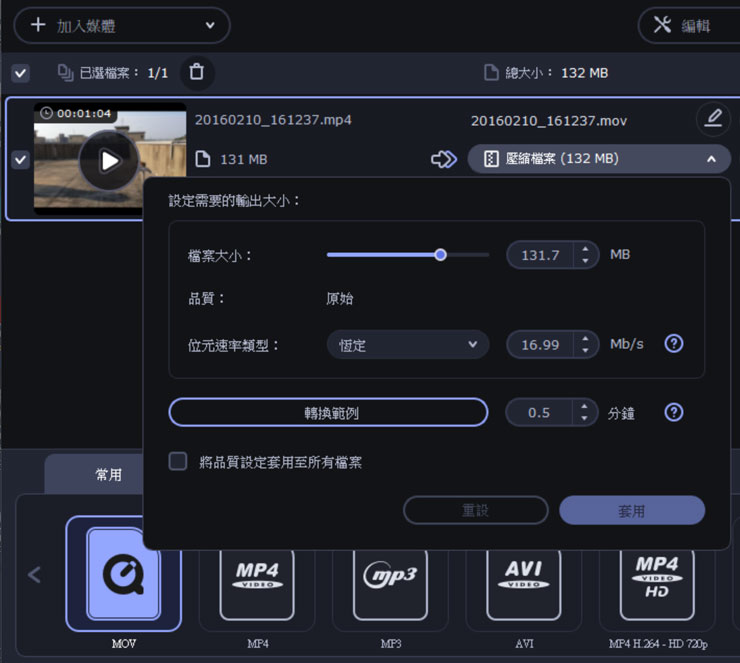Select the MOV QuickTime format icon

point(124,573)
